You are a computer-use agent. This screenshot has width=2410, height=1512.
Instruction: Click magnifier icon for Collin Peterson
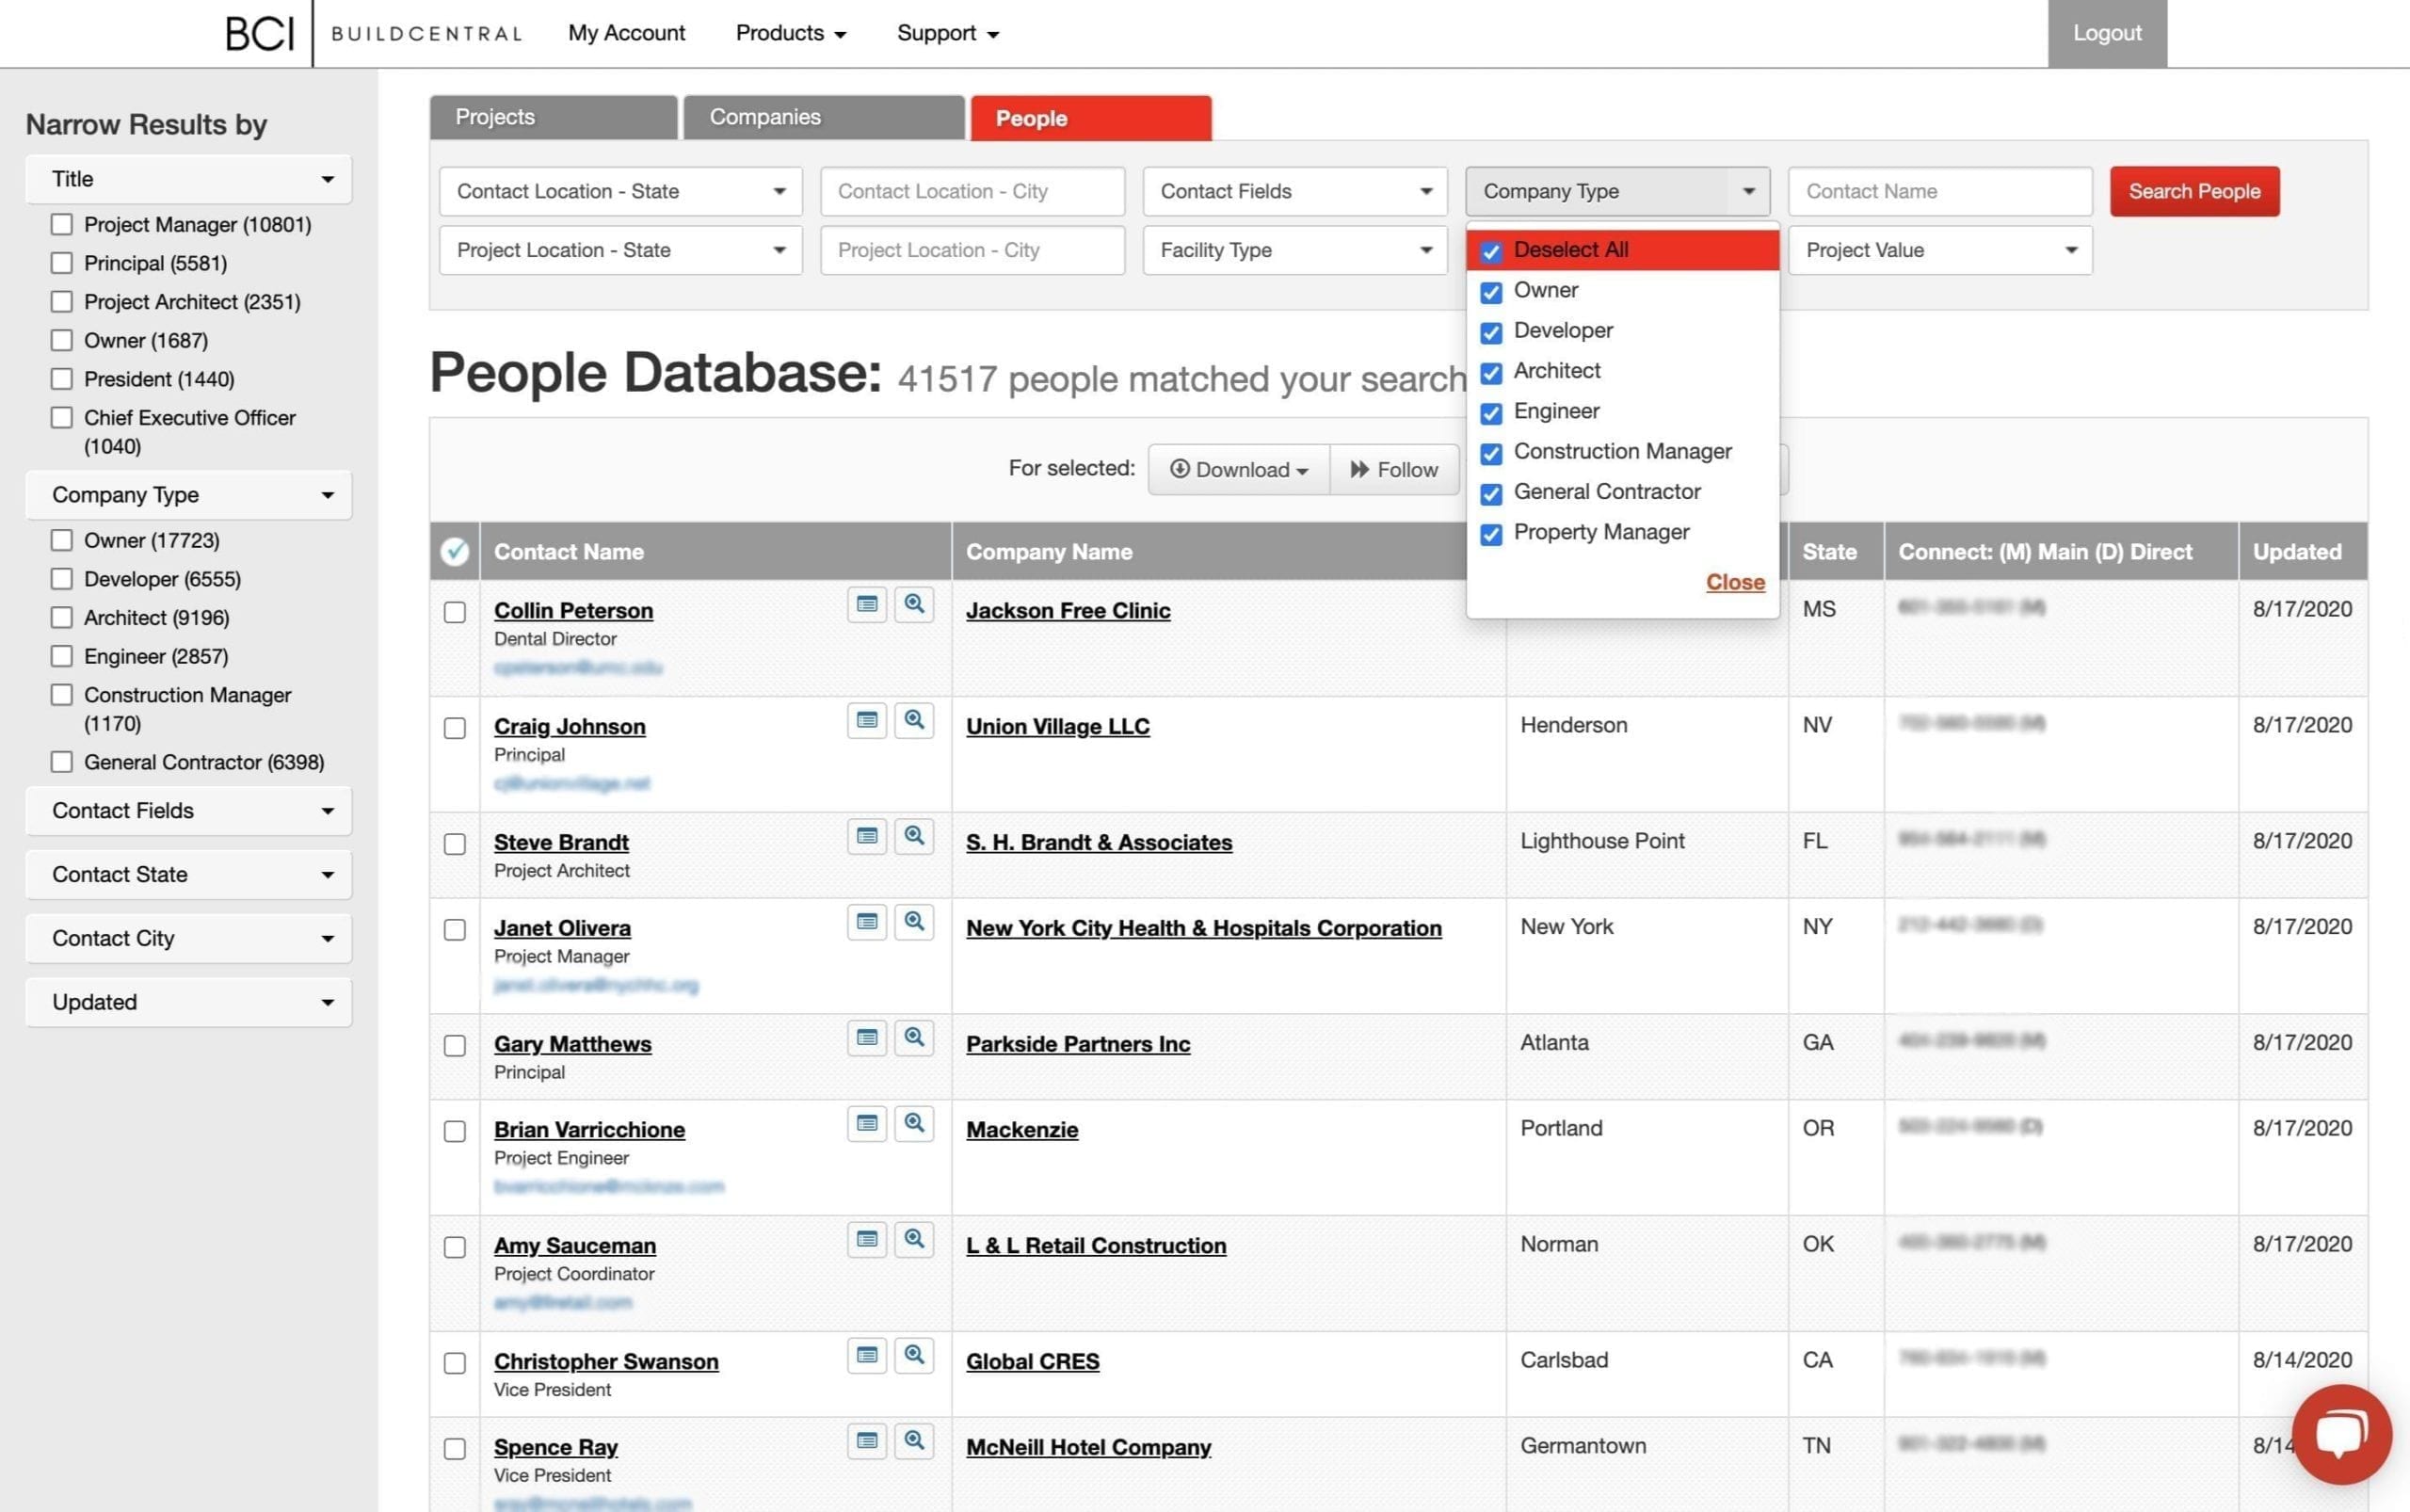point(914,604)
